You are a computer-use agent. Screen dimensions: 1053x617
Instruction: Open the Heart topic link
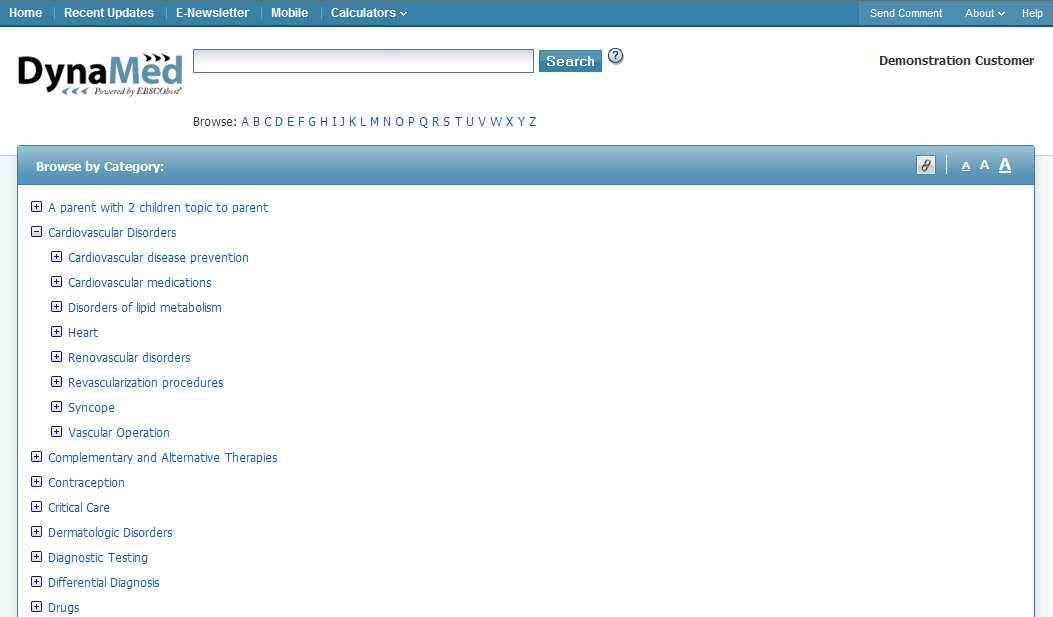coord(83,332)
